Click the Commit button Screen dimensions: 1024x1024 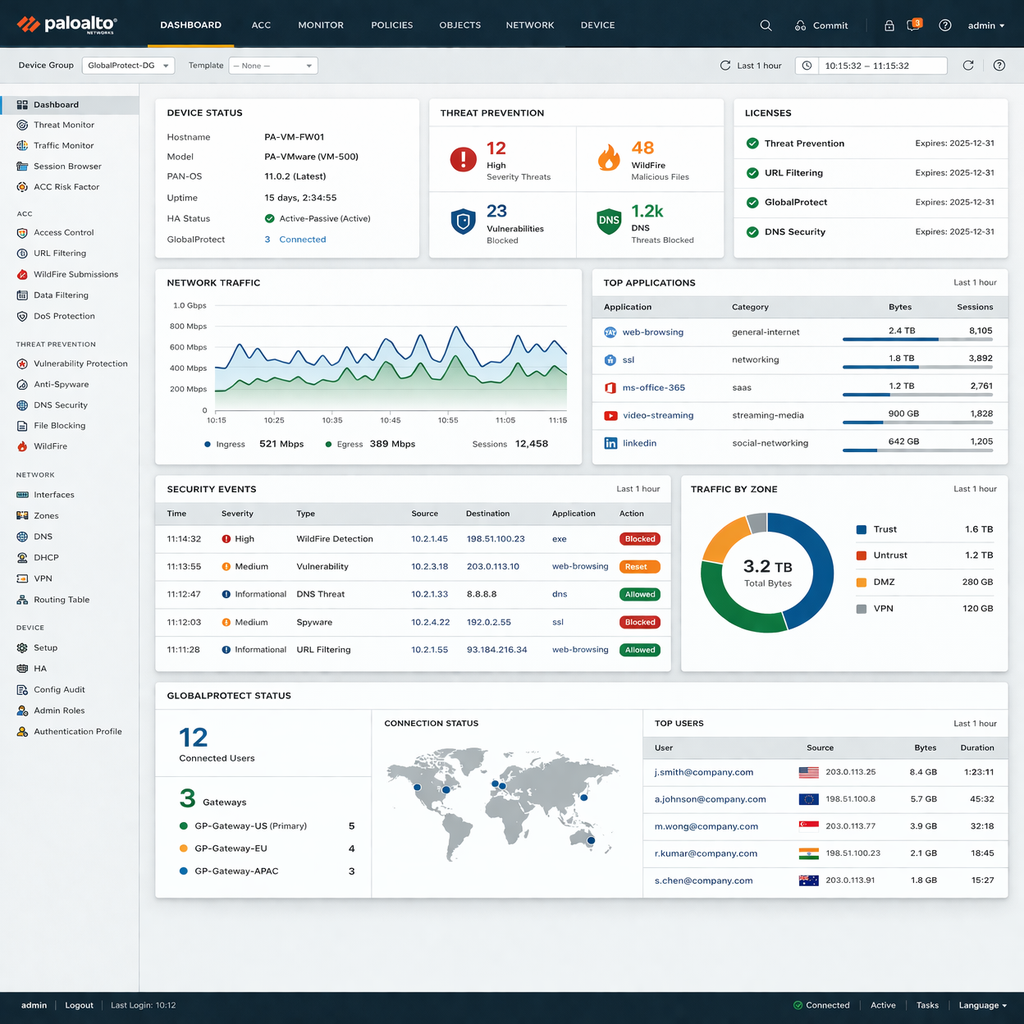pos(821,25)
